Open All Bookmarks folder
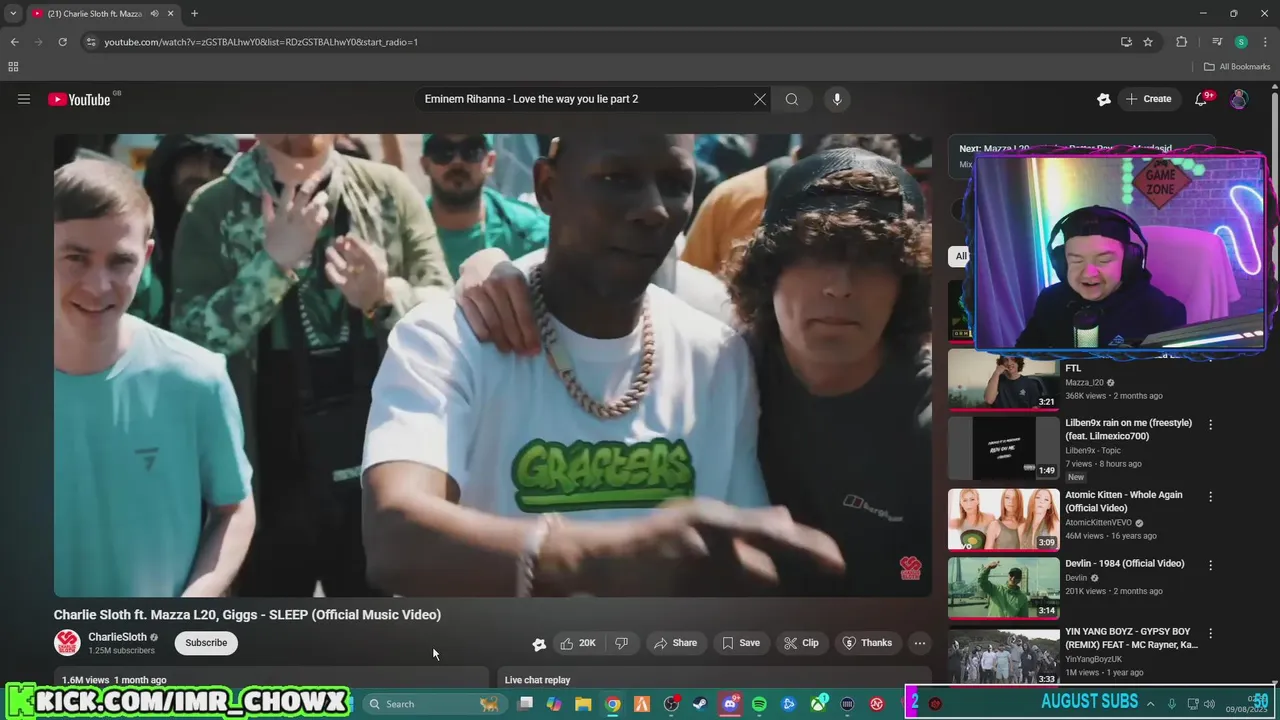This screenshot has height=720, width=1280. coord(1236,67)
